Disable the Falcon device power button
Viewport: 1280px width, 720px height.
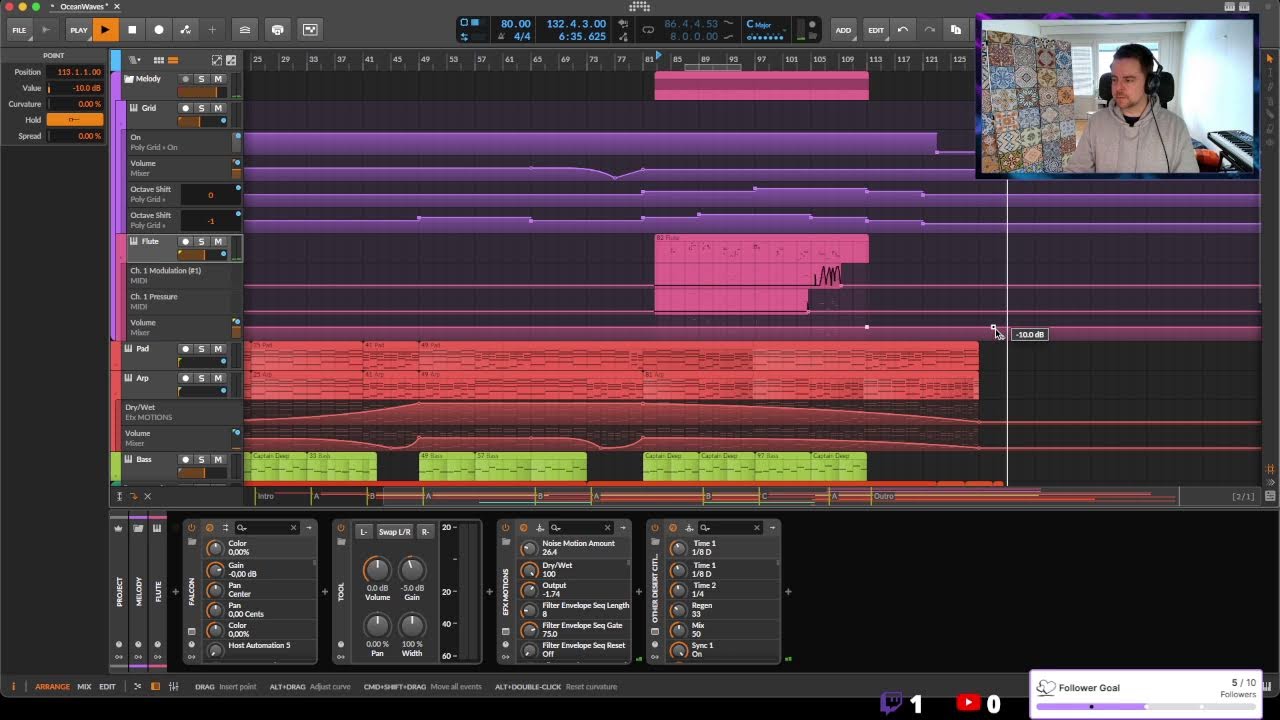[x=192, y=528]
